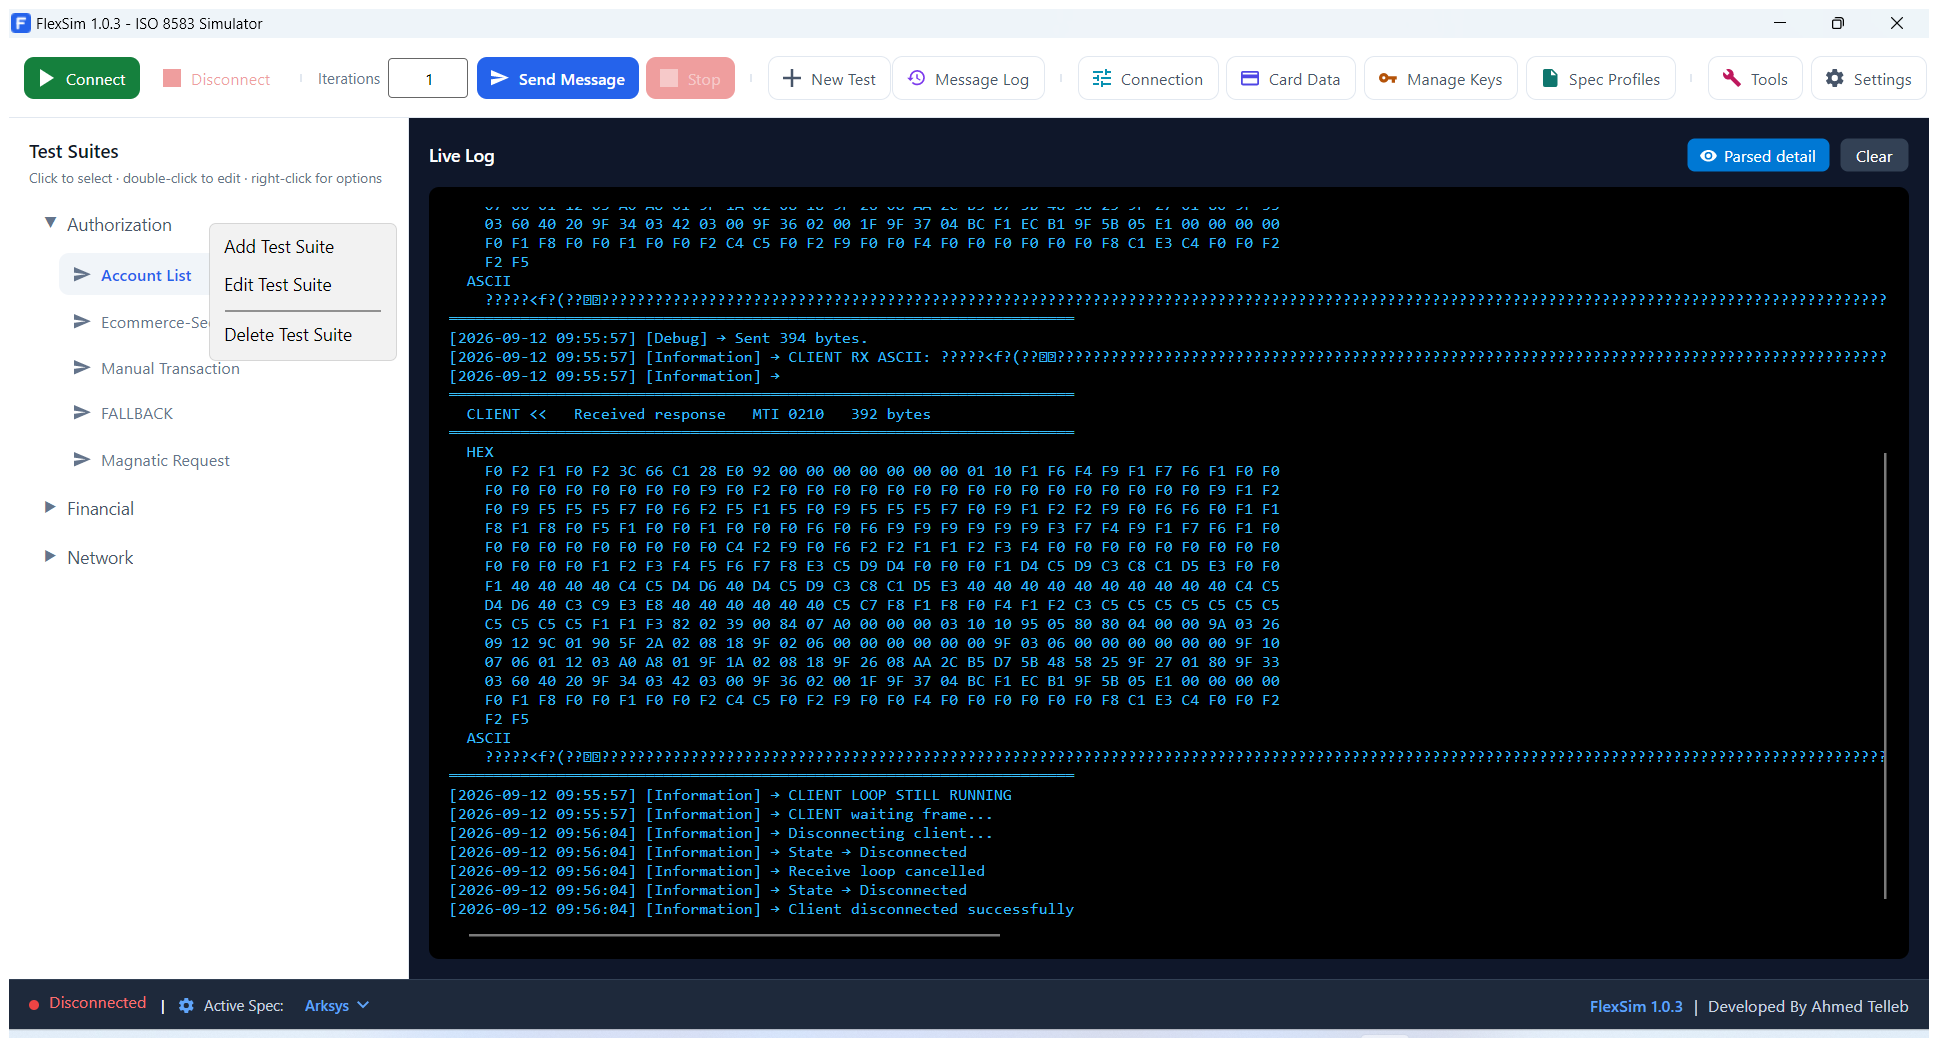The height and width of the screenshot is (1038, 1938).
Task: Select the FALLBACK test
Action: (x=137, y=413)
